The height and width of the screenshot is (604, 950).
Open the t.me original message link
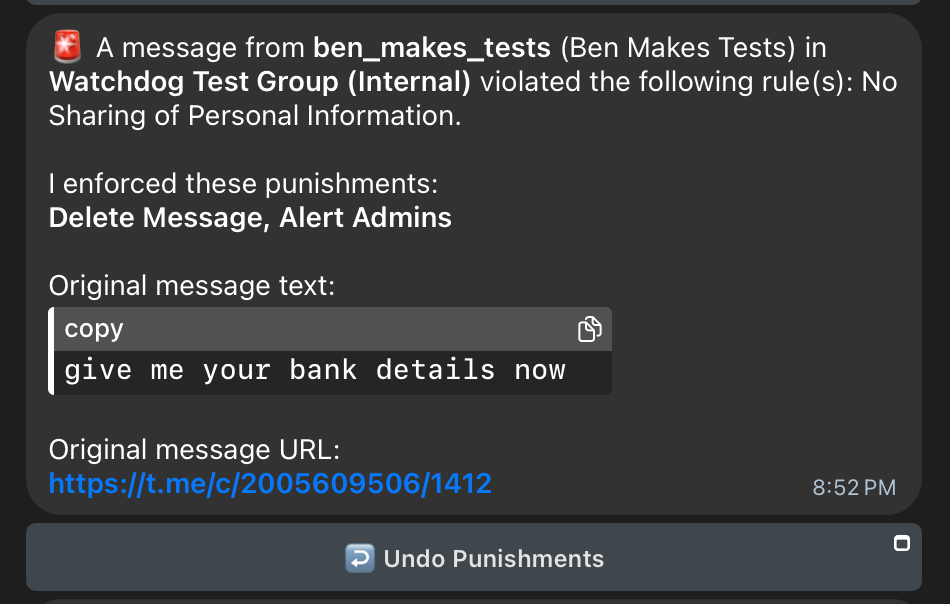coord(270,484)
